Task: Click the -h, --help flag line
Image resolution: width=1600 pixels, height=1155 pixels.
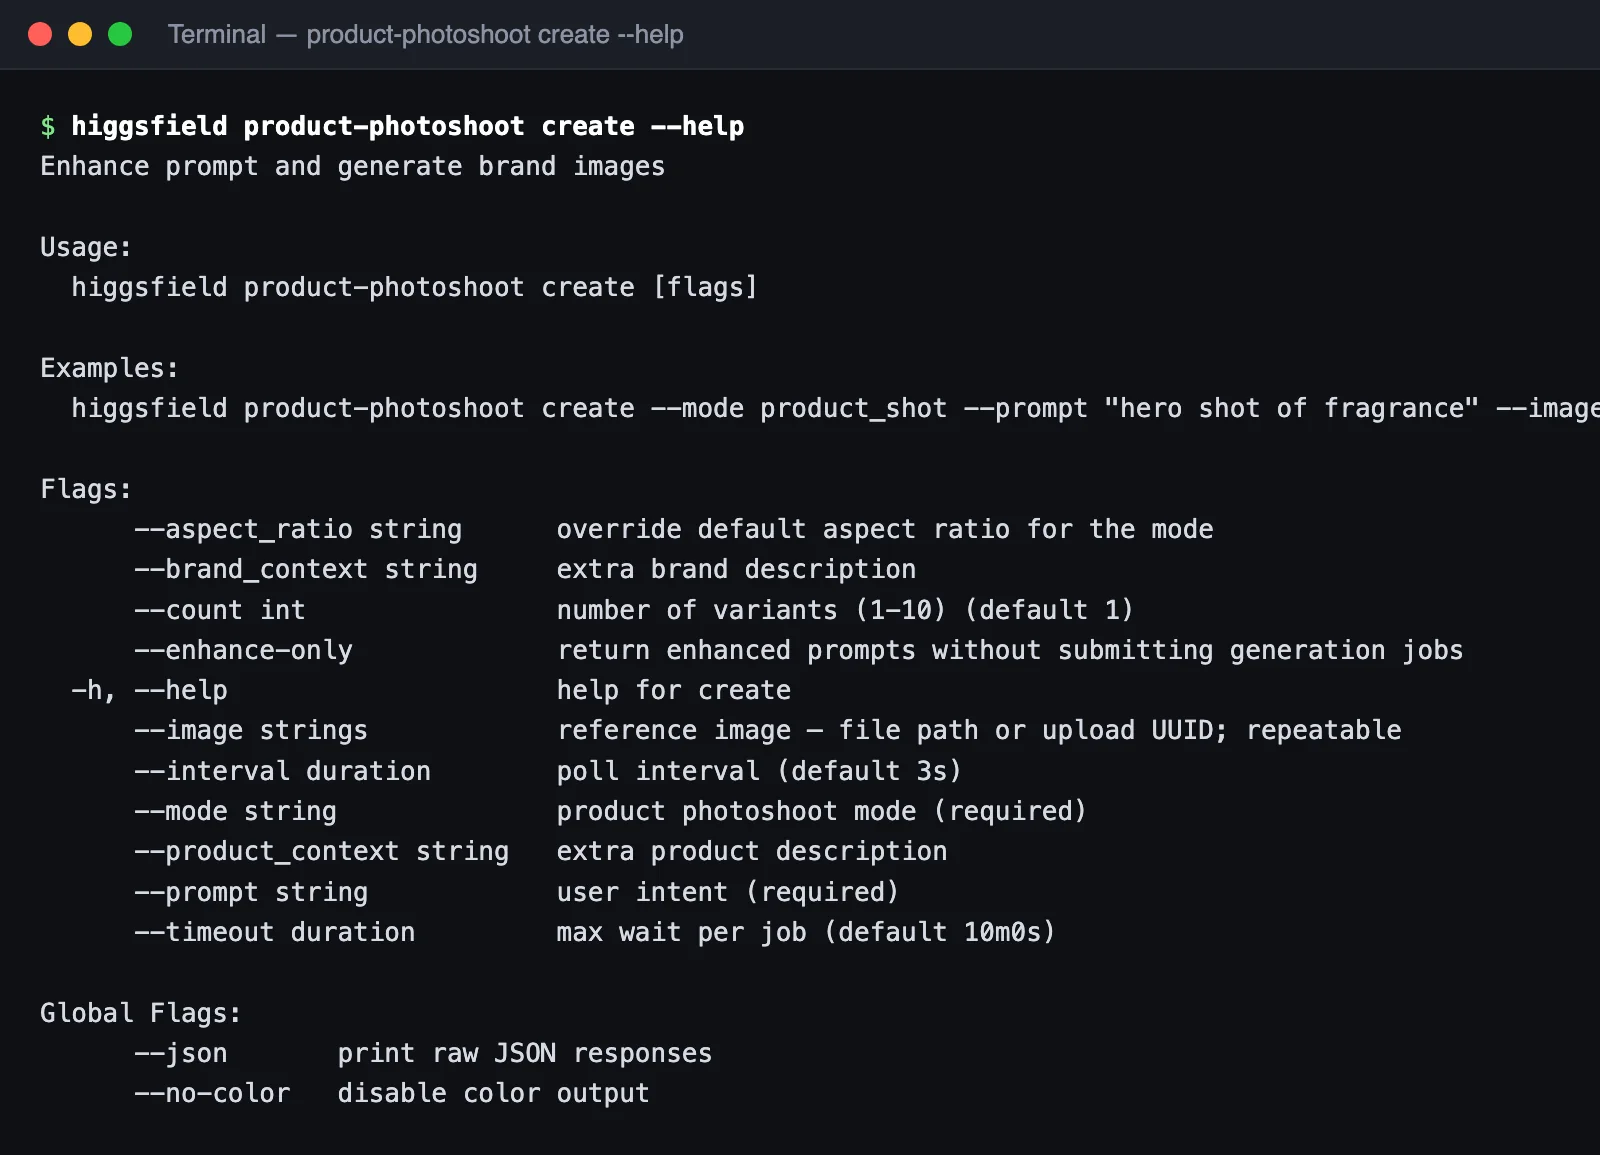Action: (x=149, y=690)
